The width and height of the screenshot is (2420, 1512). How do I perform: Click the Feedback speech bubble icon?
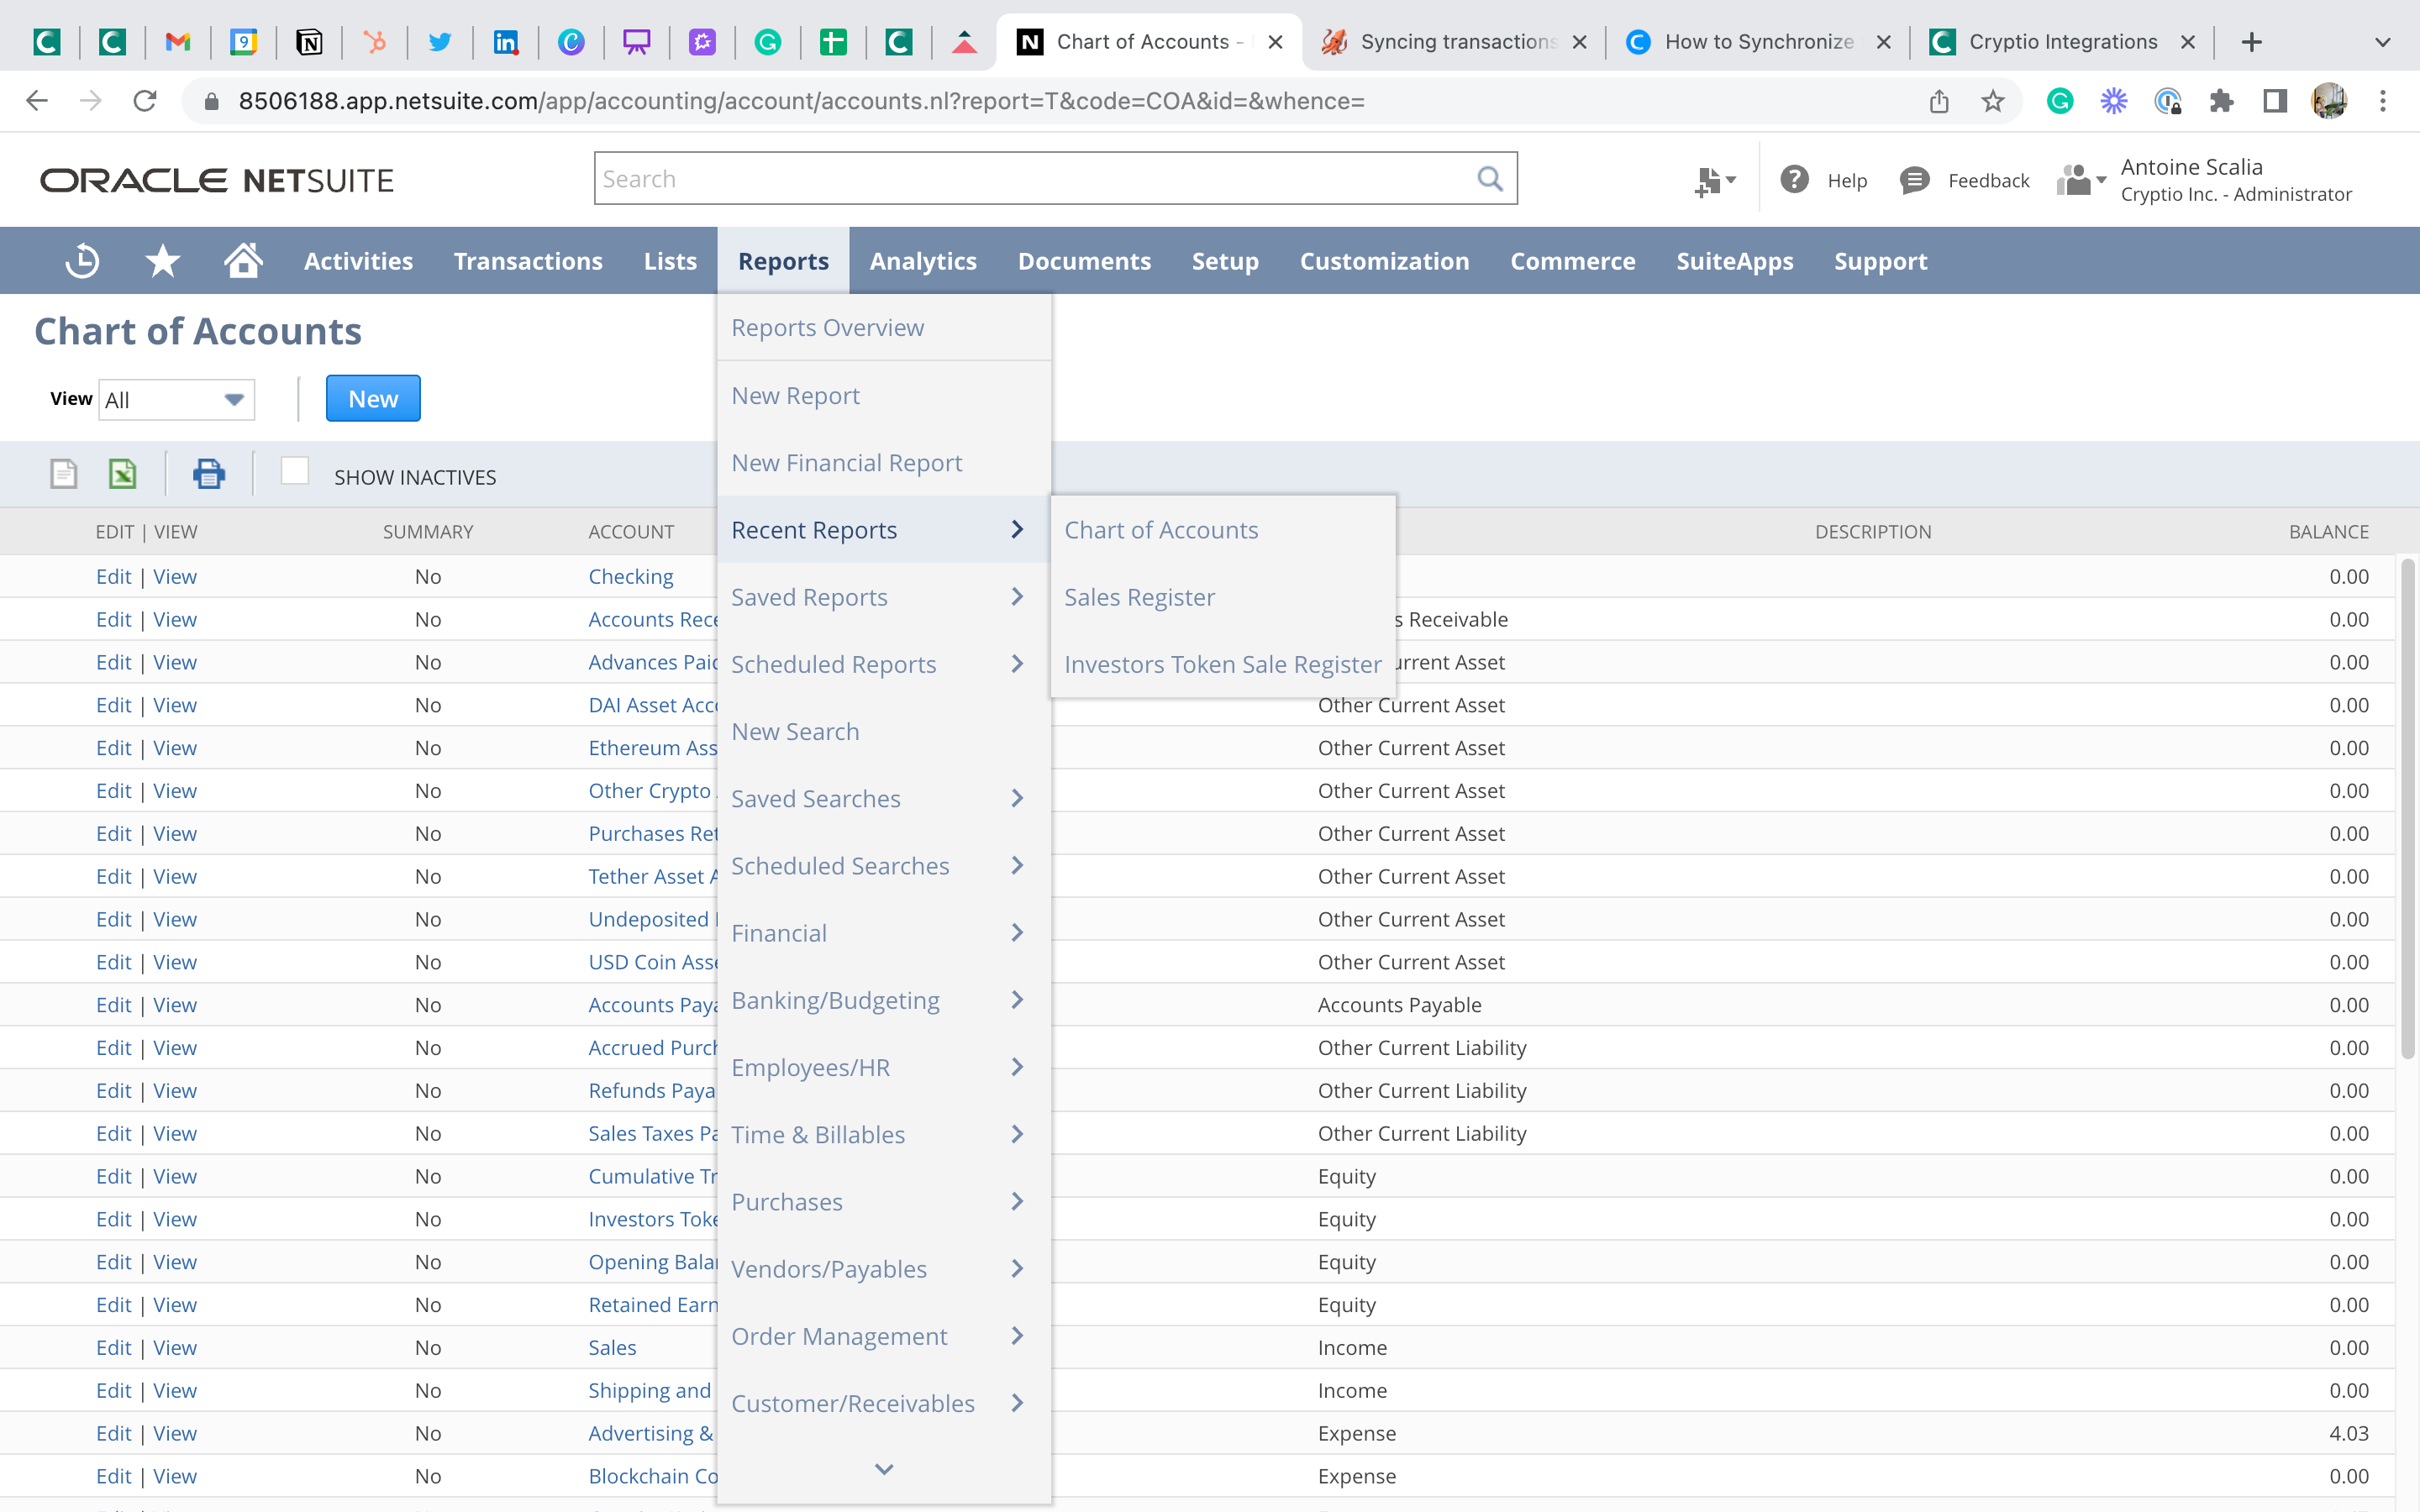tap(1914, 180)
